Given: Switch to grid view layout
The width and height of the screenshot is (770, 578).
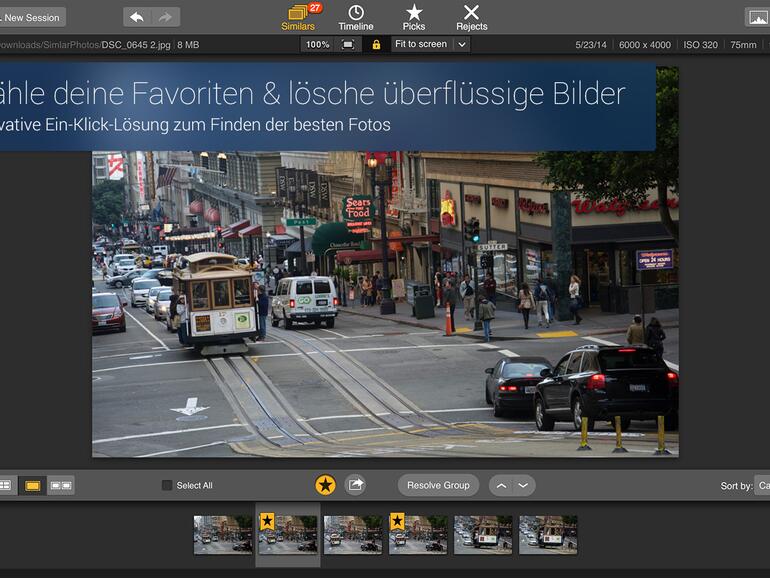Looking at the screenshot, I should [6, 485].
